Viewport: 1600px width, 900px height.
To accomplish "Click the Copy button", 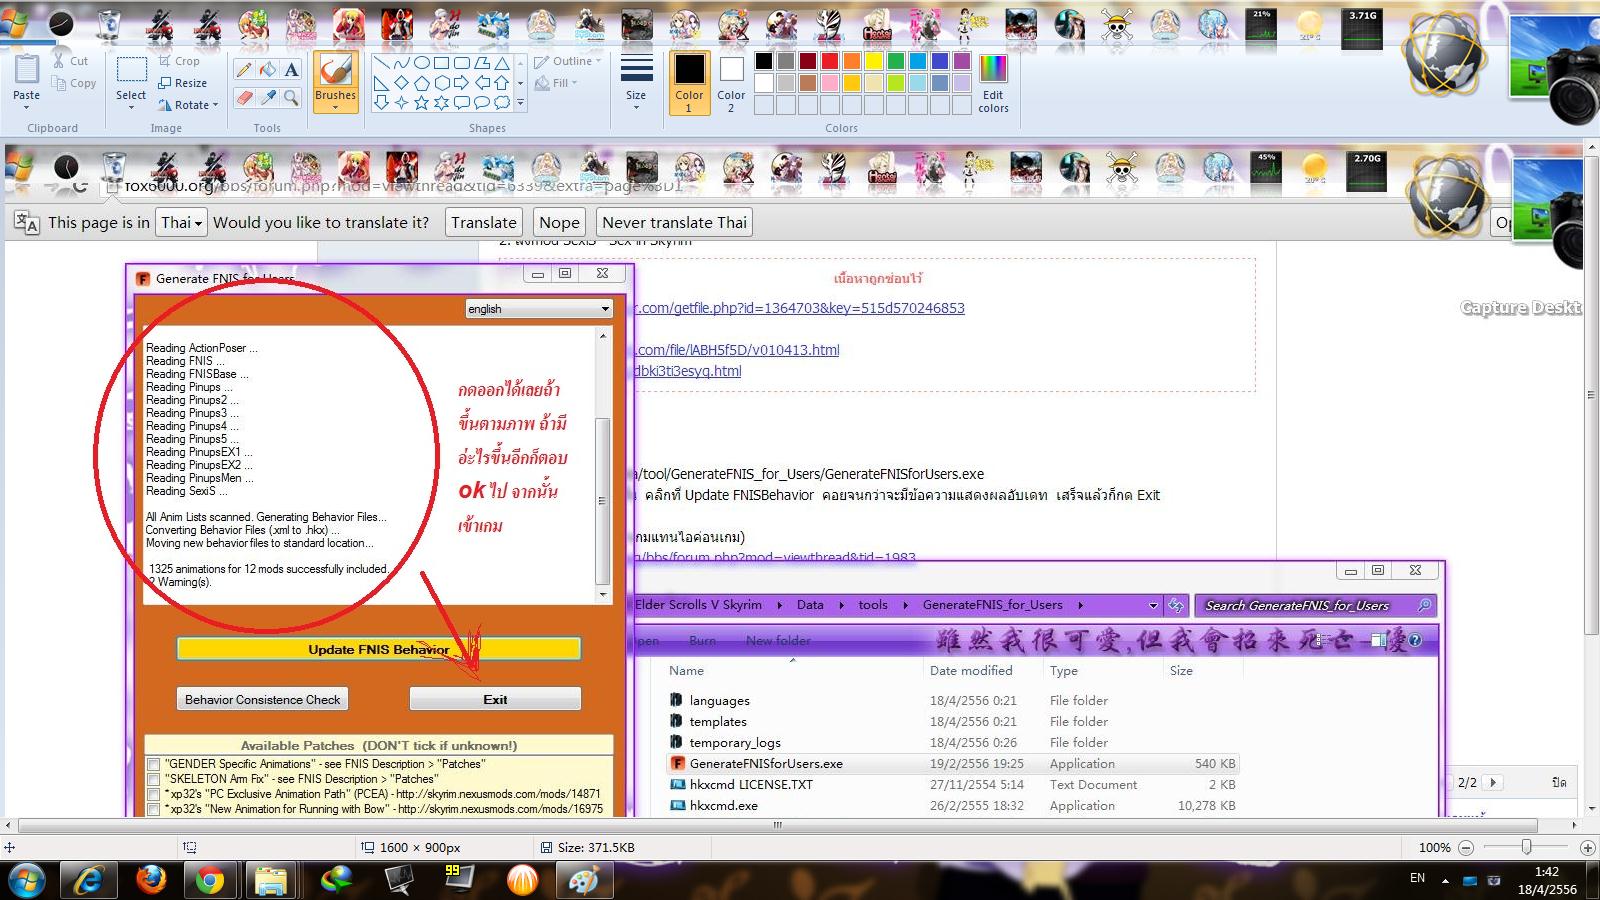I will click(x=75, y=84).
